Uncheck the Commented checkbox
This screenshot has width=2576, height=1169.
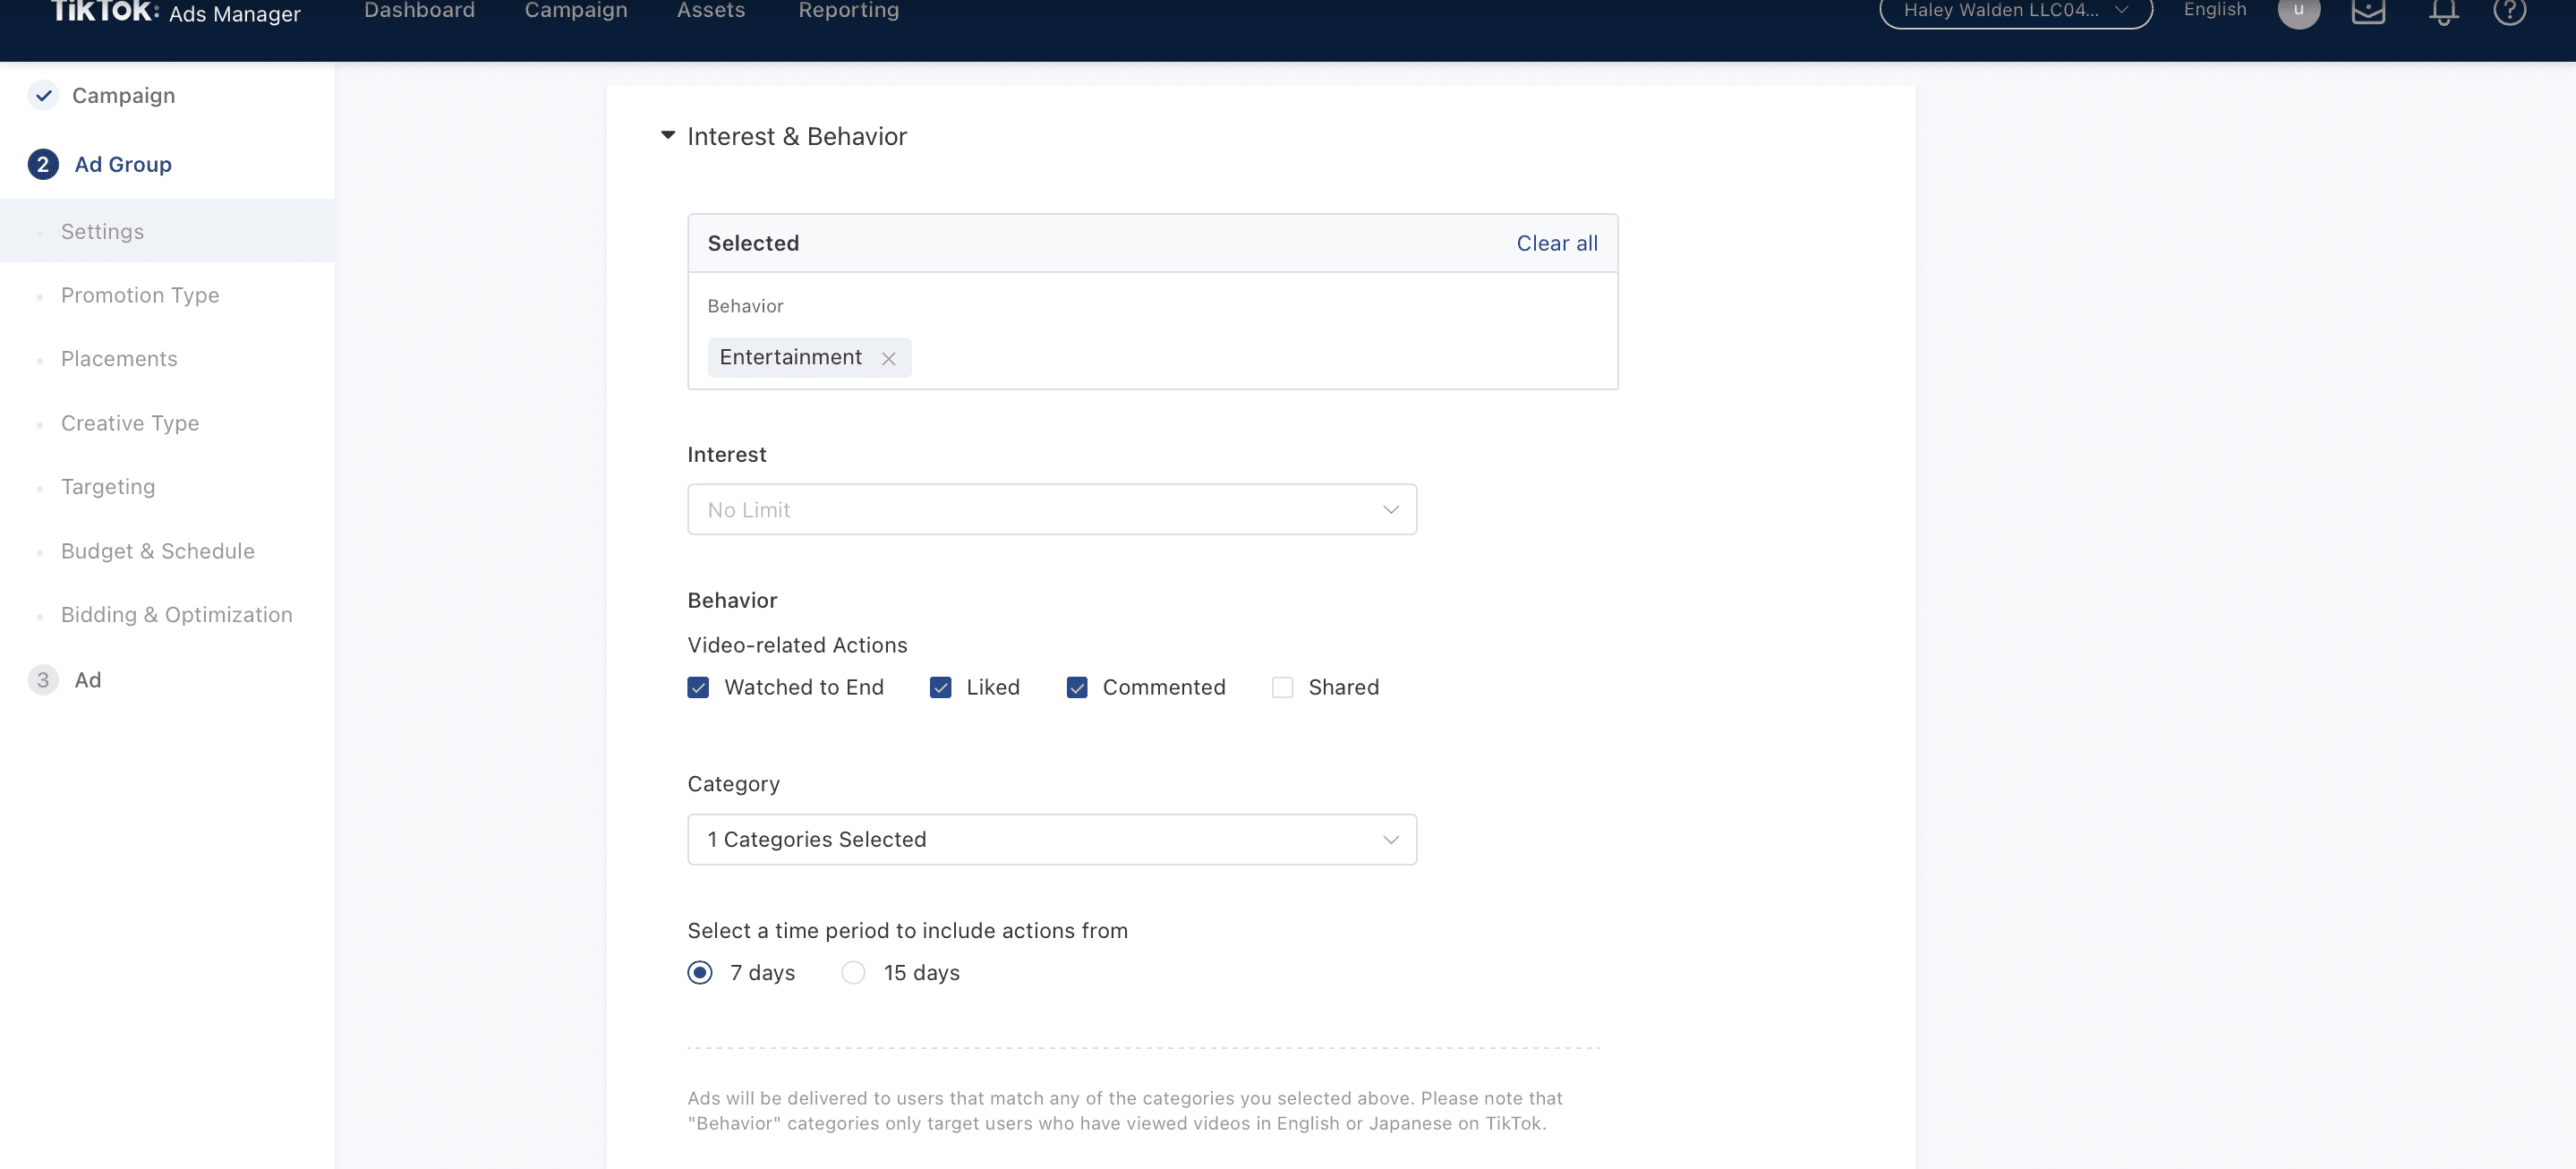pos(1077,688)
